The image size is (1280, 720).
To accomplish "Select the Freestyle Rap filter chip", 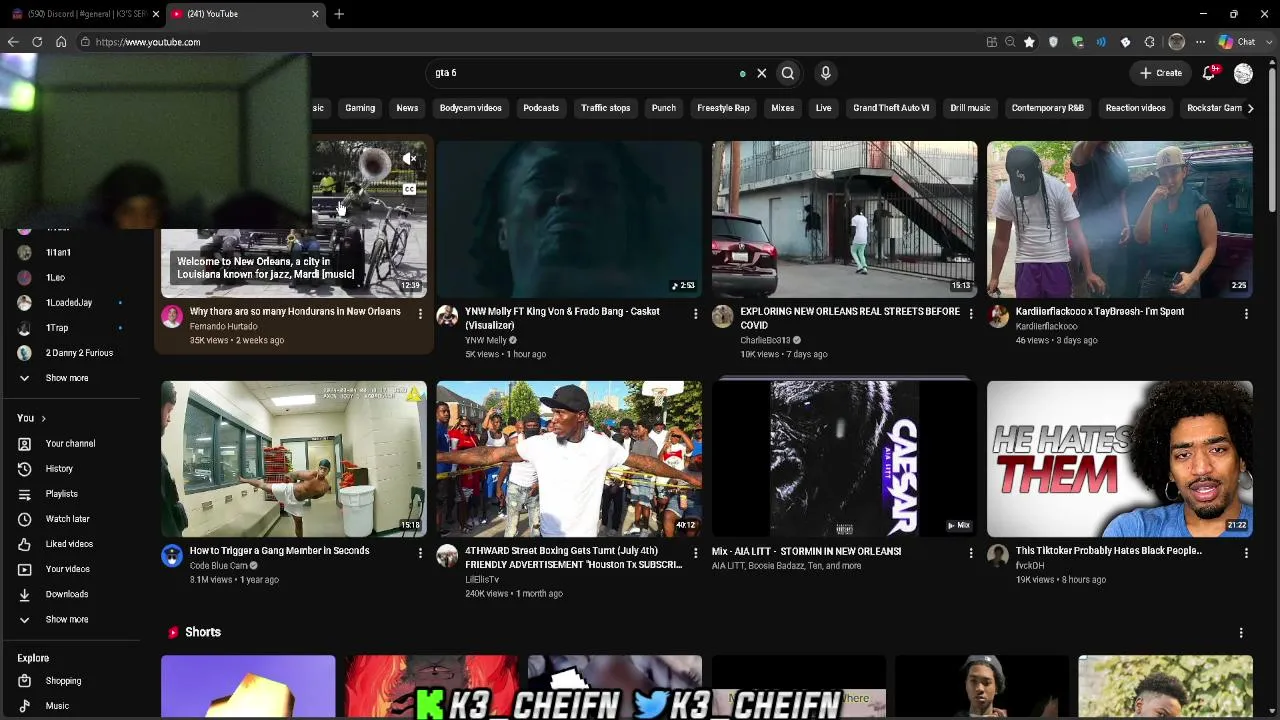I will tap(723, 108).
